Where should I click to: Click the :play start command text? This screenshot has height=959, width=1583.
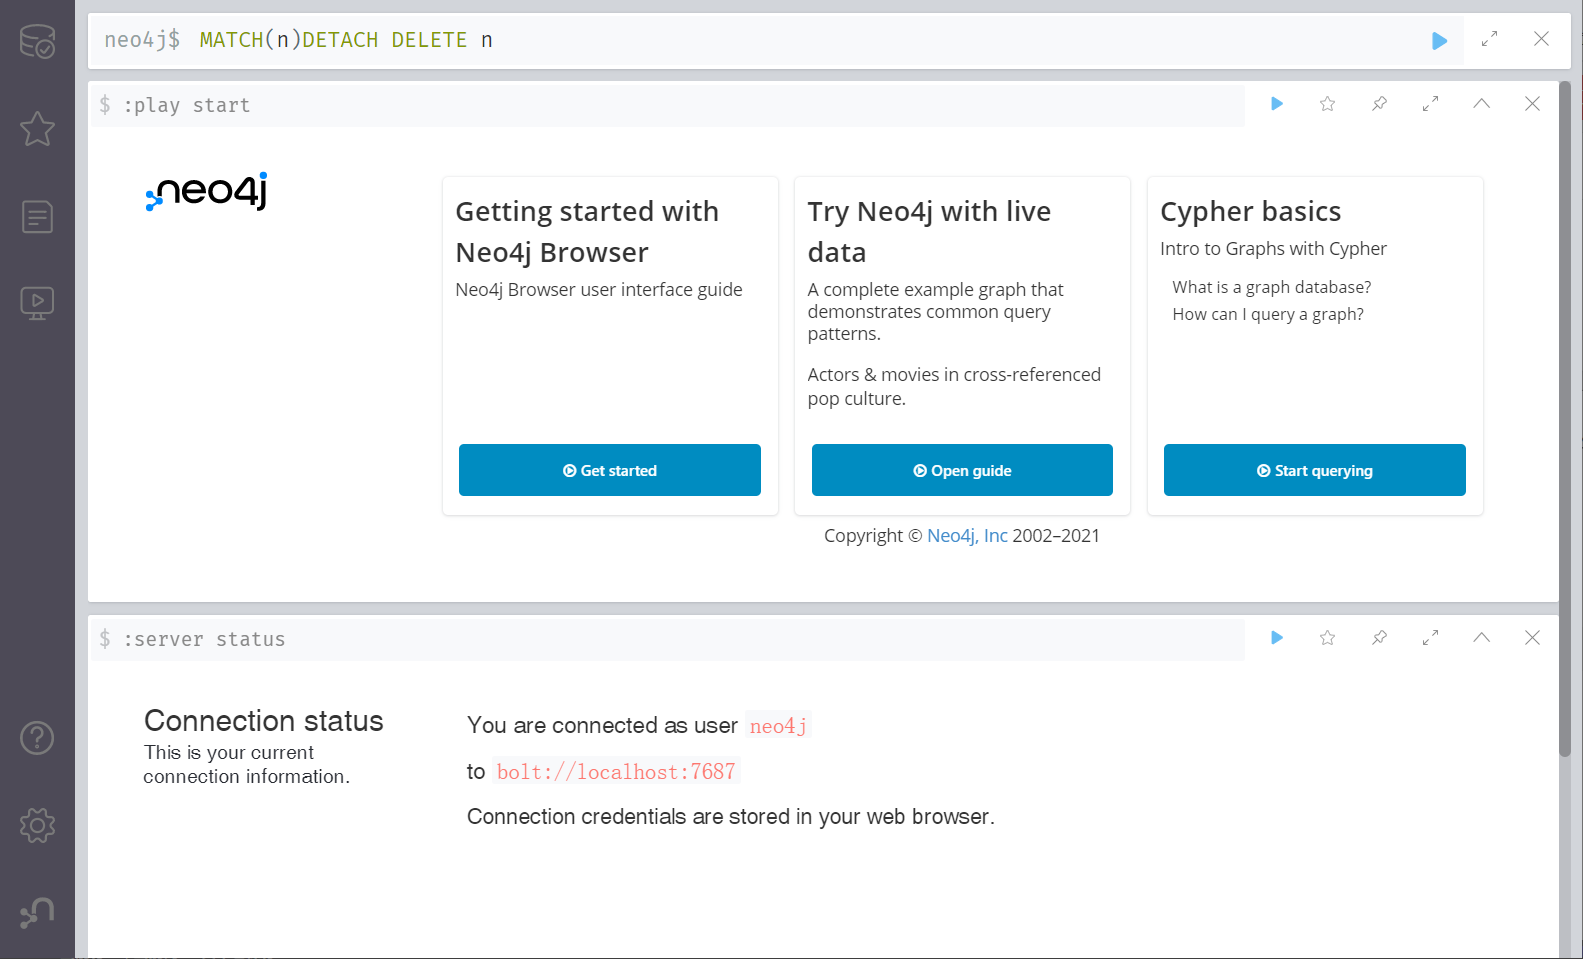point(187,105)
